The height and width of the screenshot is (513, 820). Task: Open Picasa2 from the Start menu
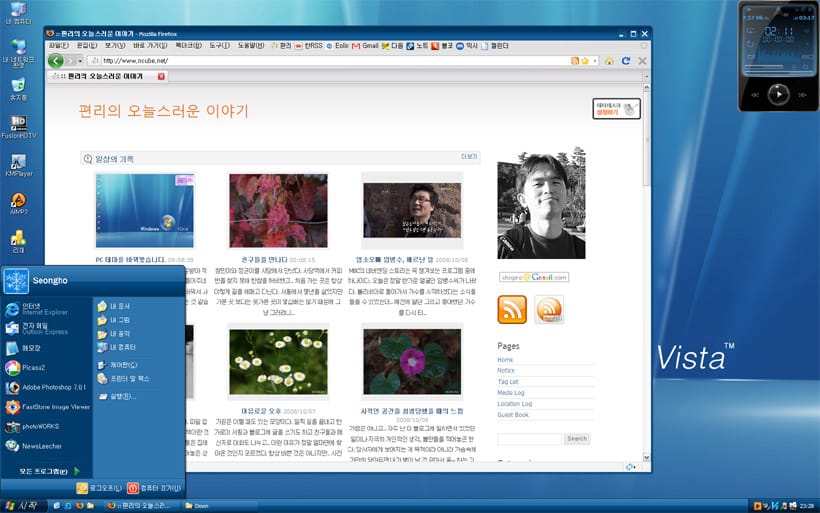coord(36,367)
